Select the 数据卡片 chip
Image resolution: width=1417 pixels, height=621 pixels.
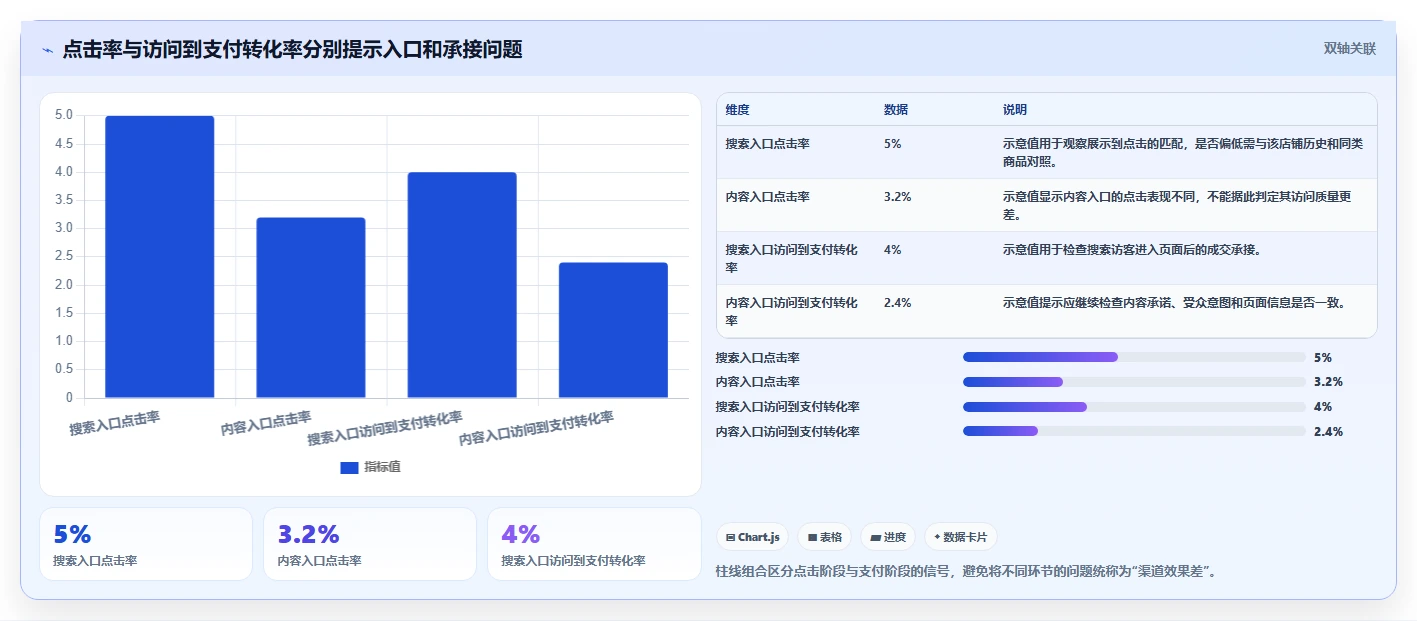tap(960, 537)
